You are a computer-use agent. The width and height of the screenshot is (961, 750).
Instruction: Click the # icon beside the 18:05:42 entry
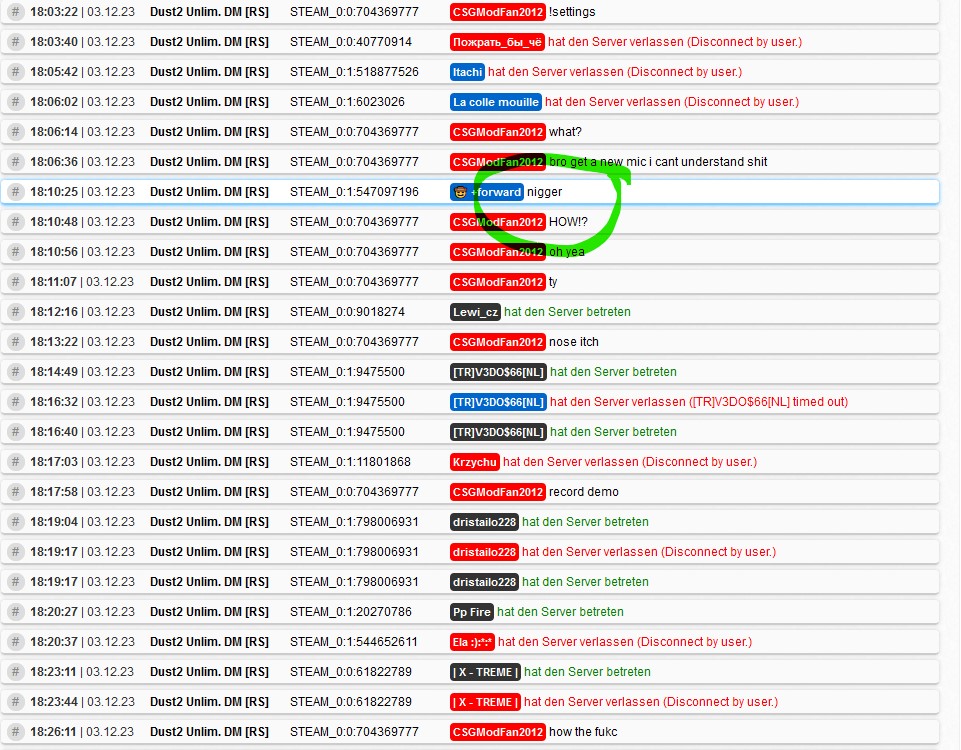pos(15,72)
